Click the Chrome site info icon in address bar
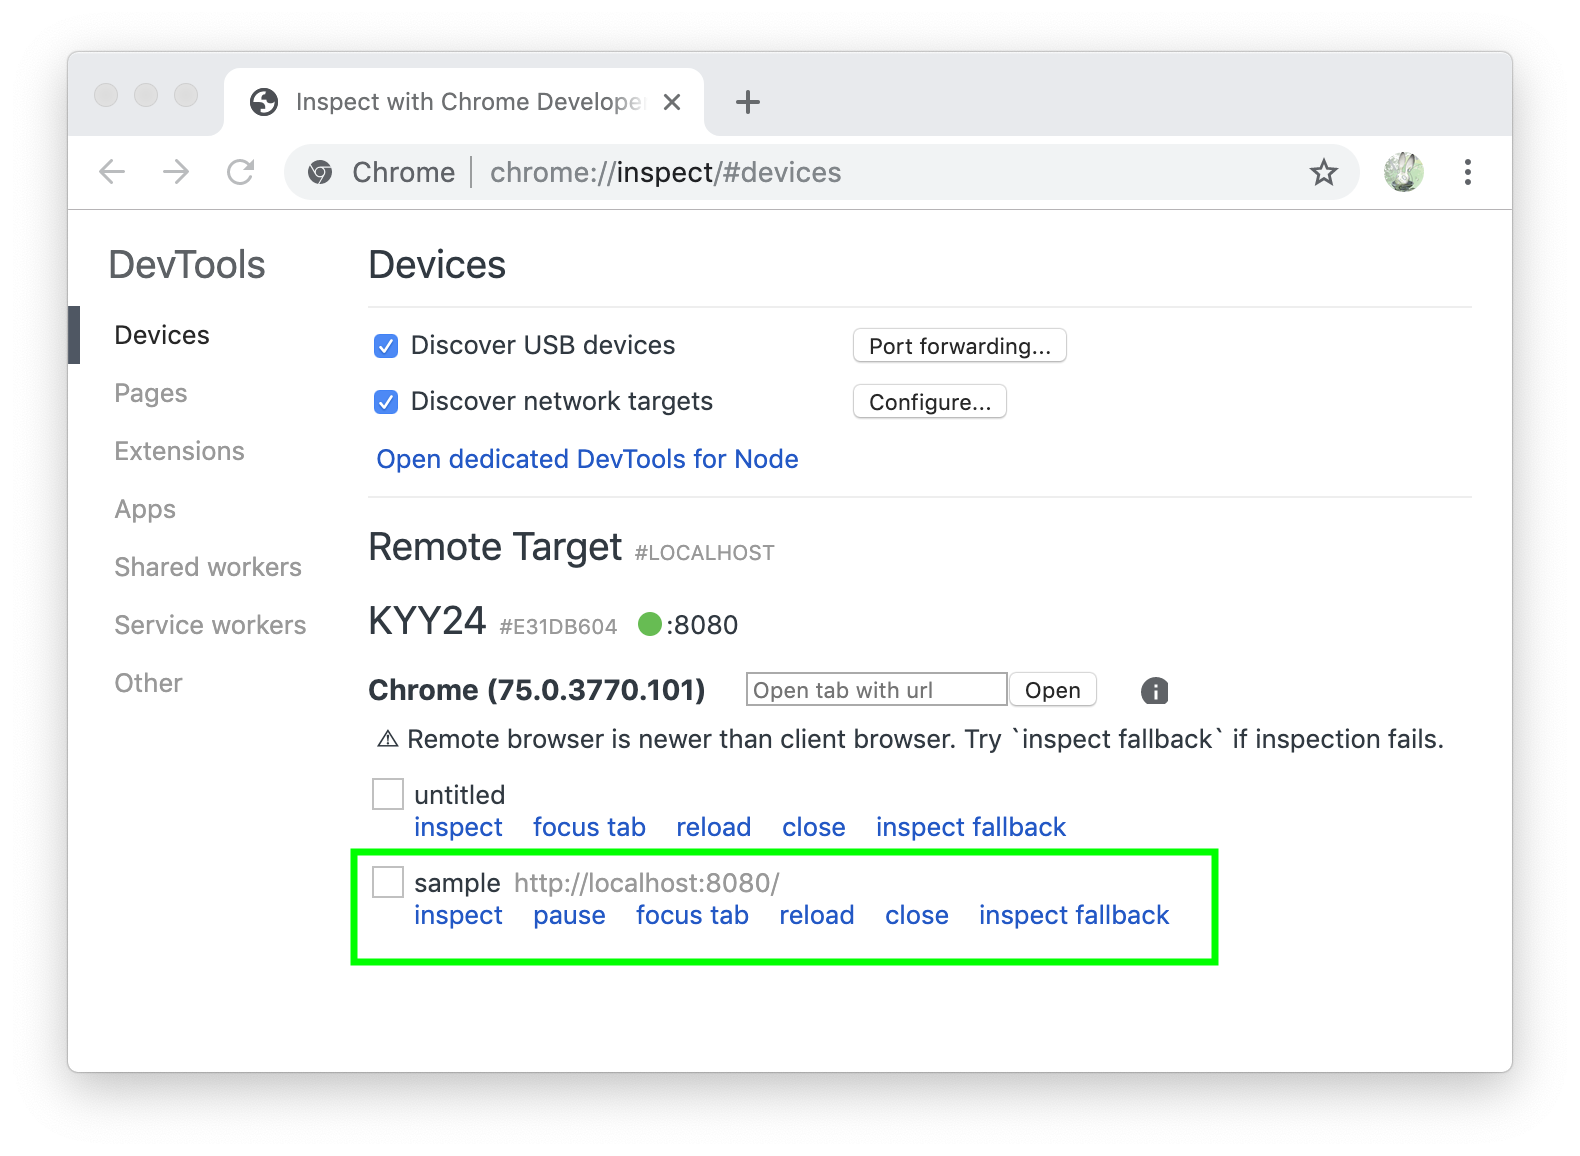 pos(320,172)
